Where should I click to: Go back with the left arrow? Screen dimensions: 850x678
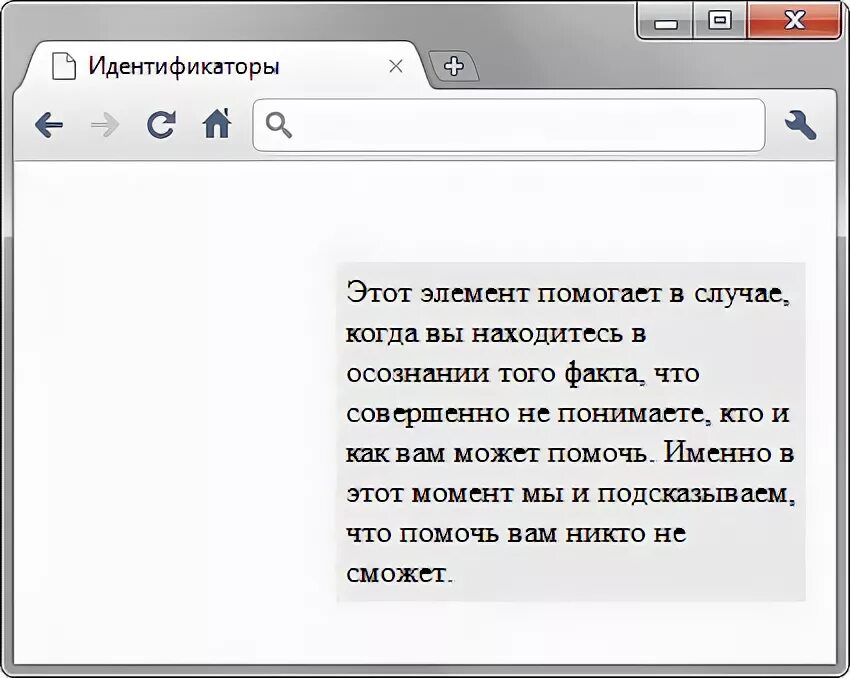(49, 126)
